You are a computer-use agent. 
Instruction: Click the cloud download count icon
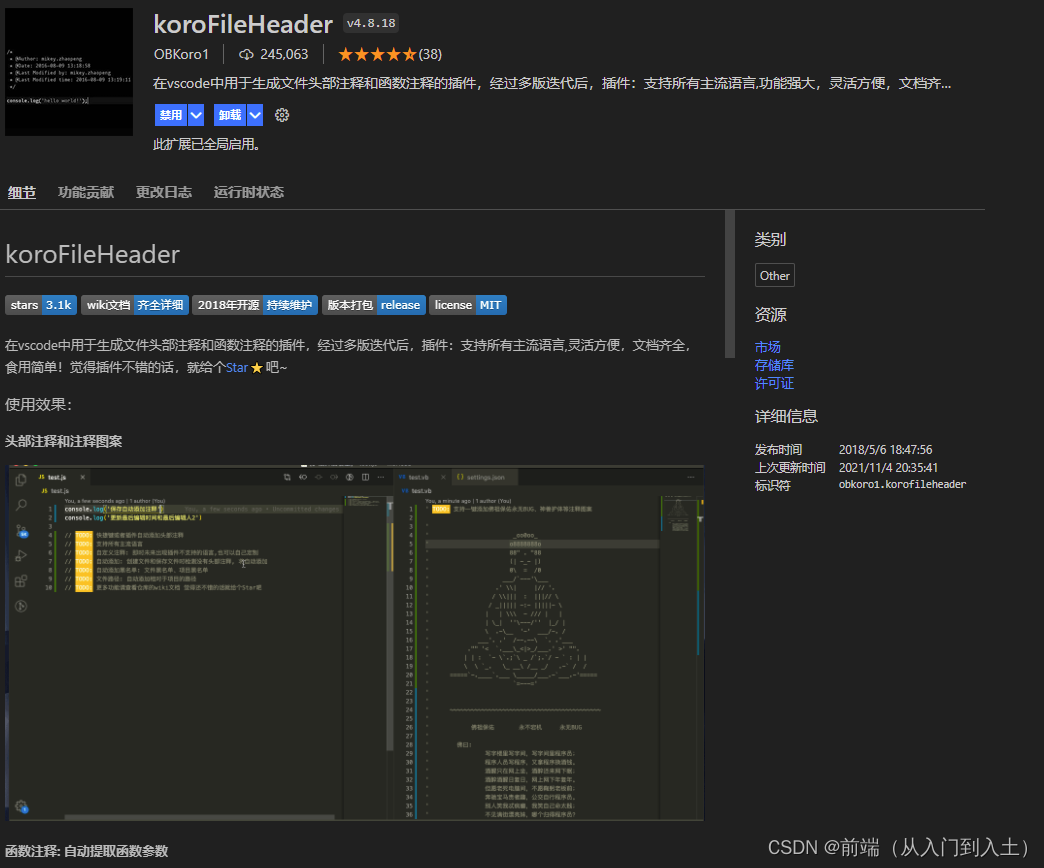coord(246,55)
